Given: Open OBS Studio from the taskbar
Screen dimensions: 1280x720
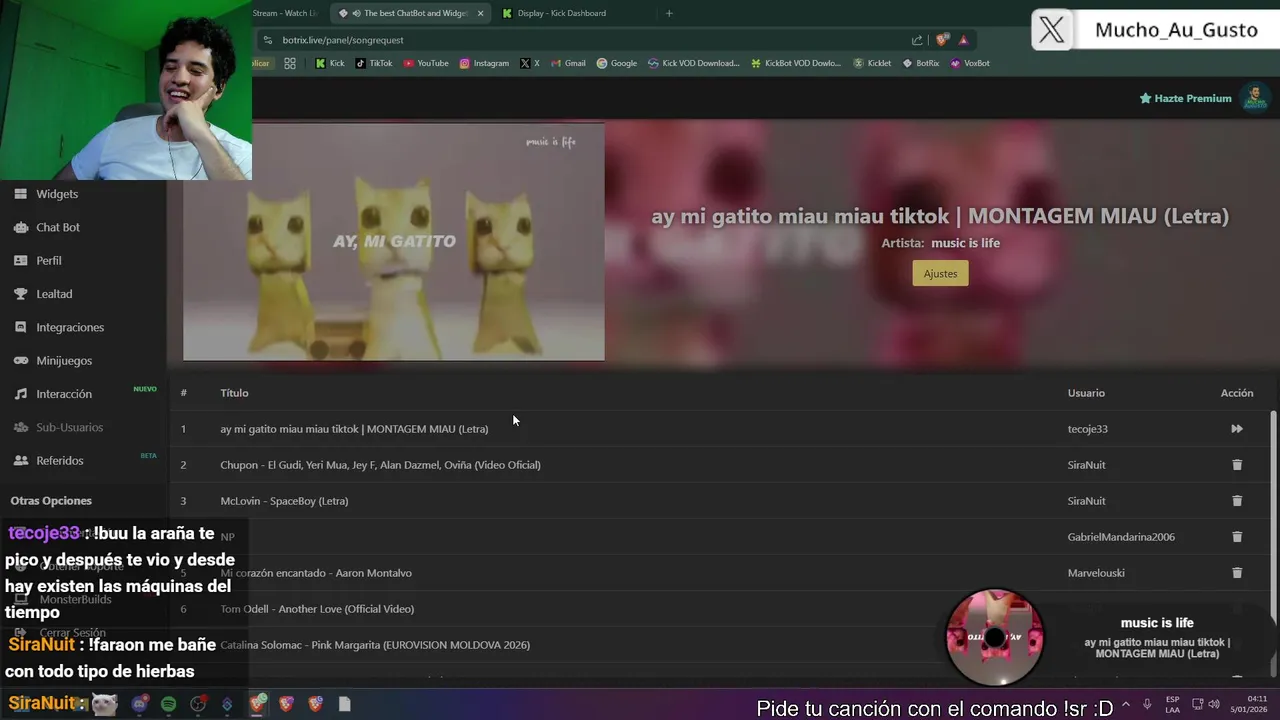Looking at the screenshot, I should 198,704.
